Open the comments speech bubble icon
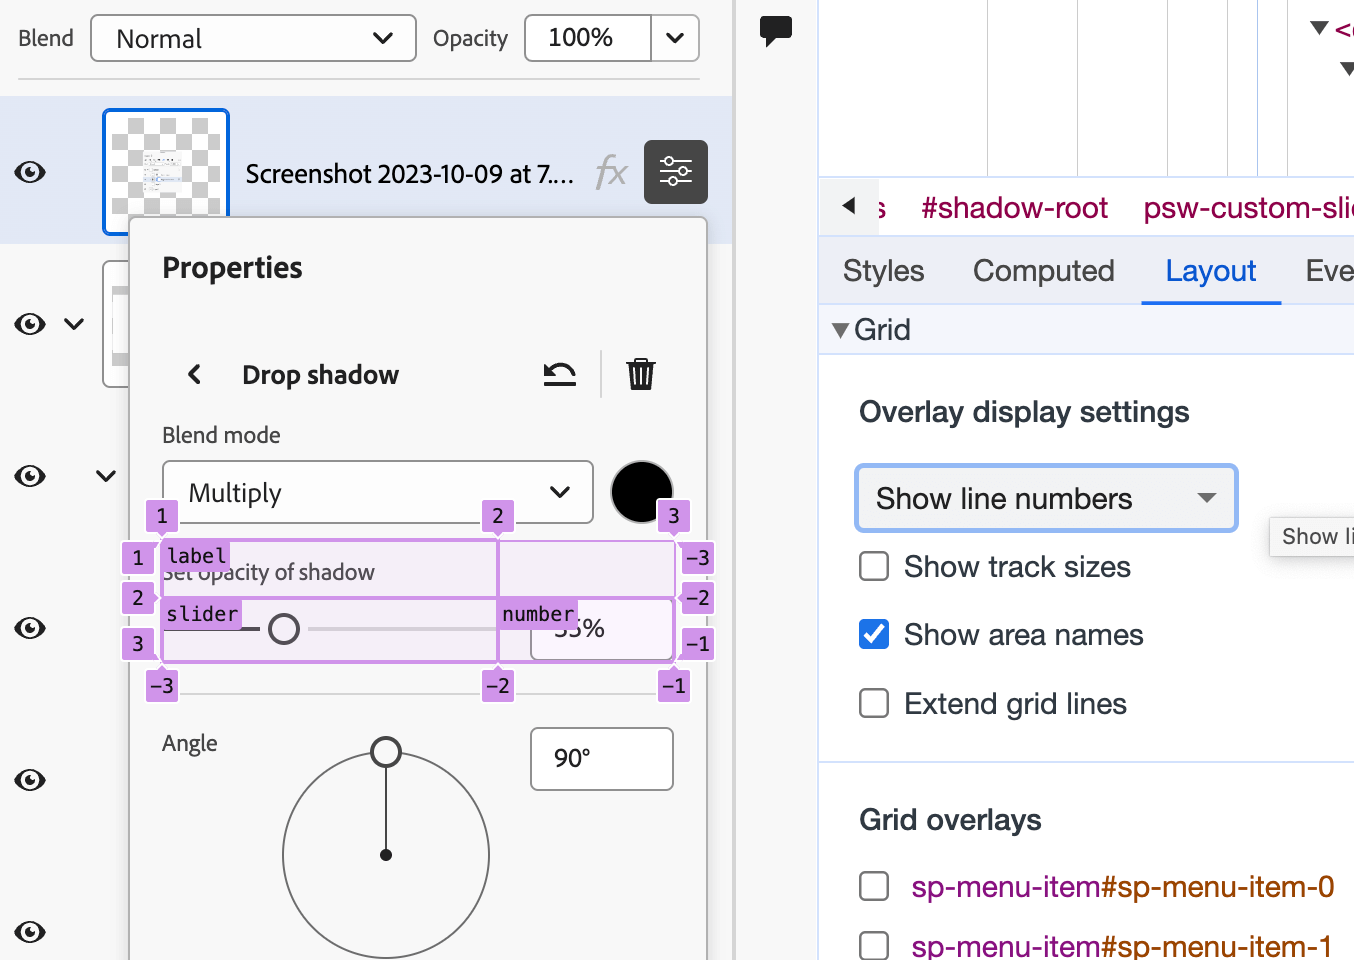This screenshot has width=1354, height=960. [776, 30]
